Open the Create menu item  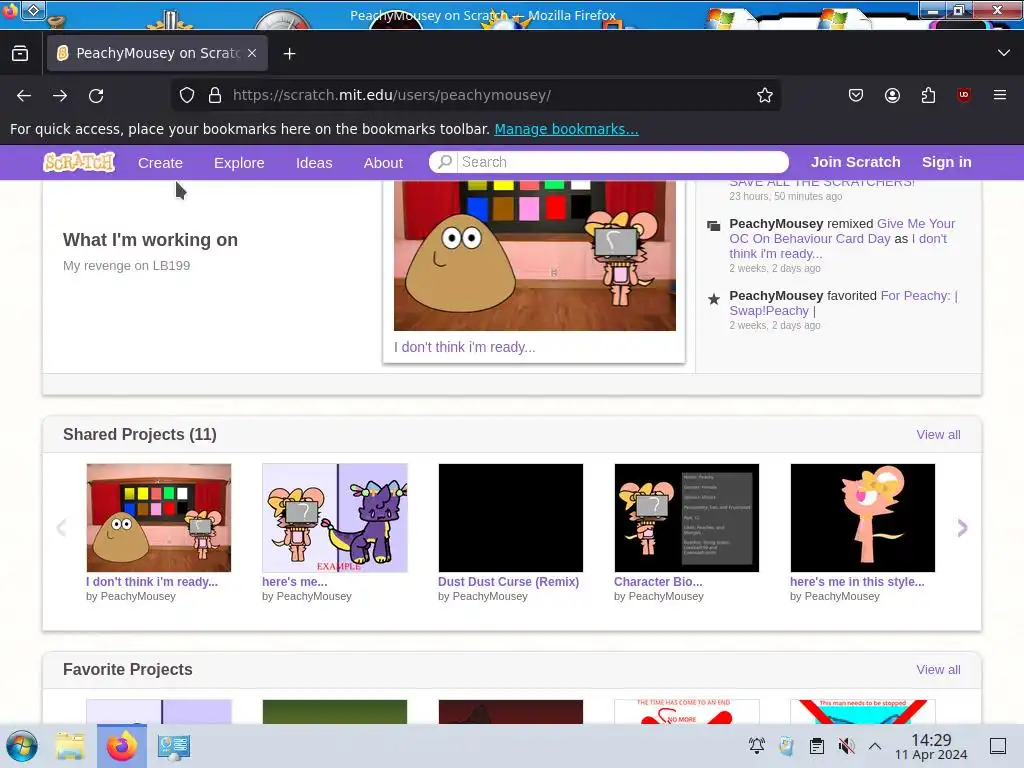(x=160, y=163)
